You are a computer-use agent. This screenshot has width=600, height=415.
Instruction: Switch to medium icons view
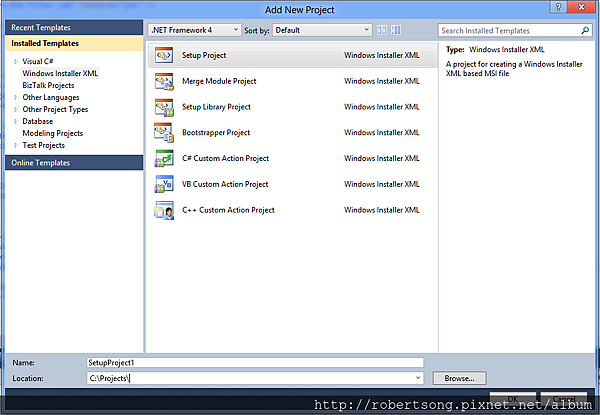point(396,30)
